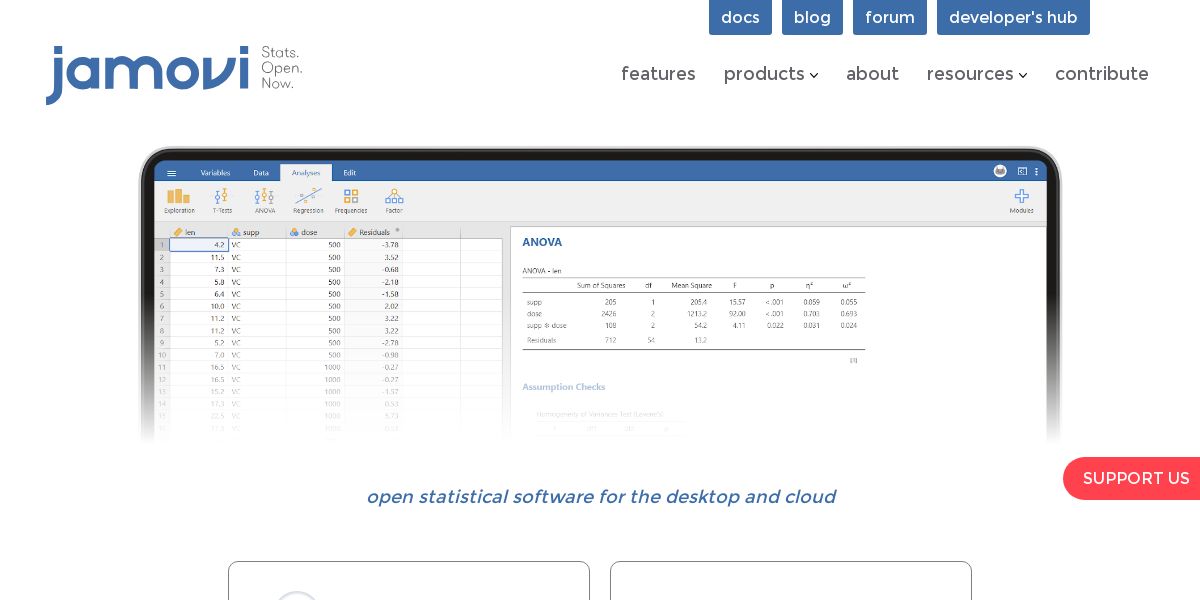Viewport: 1200px width, 600px height.
Task: Open the blog link
Action: tap(812, 17)
